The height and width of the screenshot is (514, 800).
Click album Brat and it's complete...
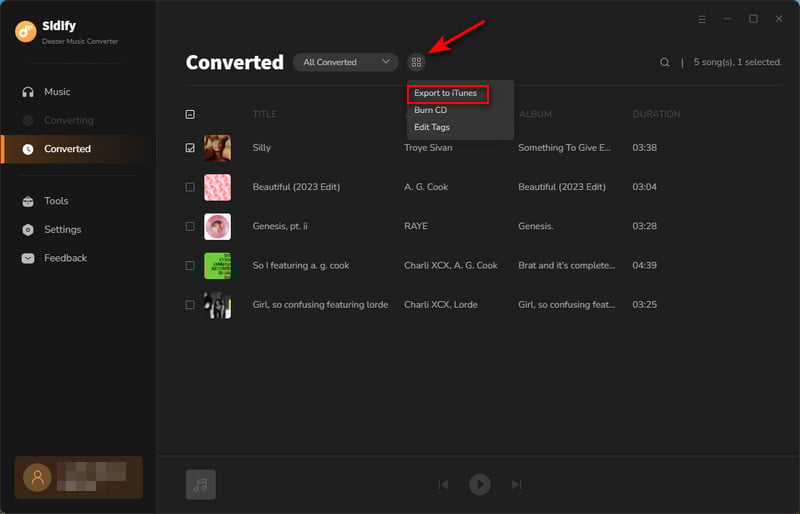pyautogui.click(x=567, y=265)
